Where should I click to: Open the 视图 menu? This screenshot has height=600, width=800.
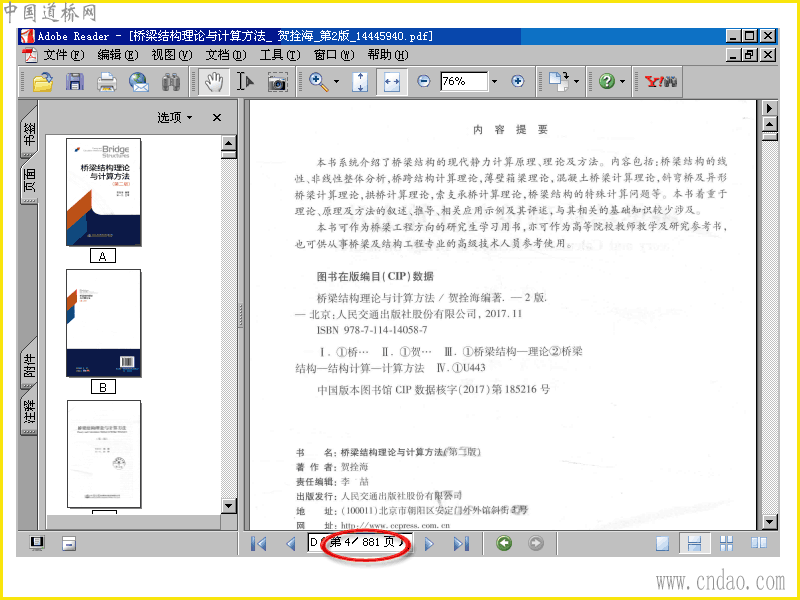pyautogui.click(x=171, y=55)
